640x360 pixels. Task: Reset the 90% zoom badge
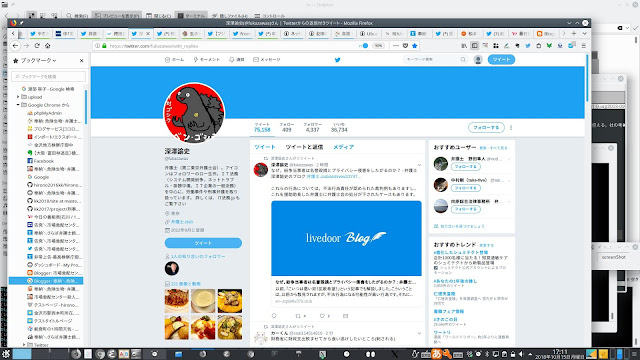tap(379, 46)
